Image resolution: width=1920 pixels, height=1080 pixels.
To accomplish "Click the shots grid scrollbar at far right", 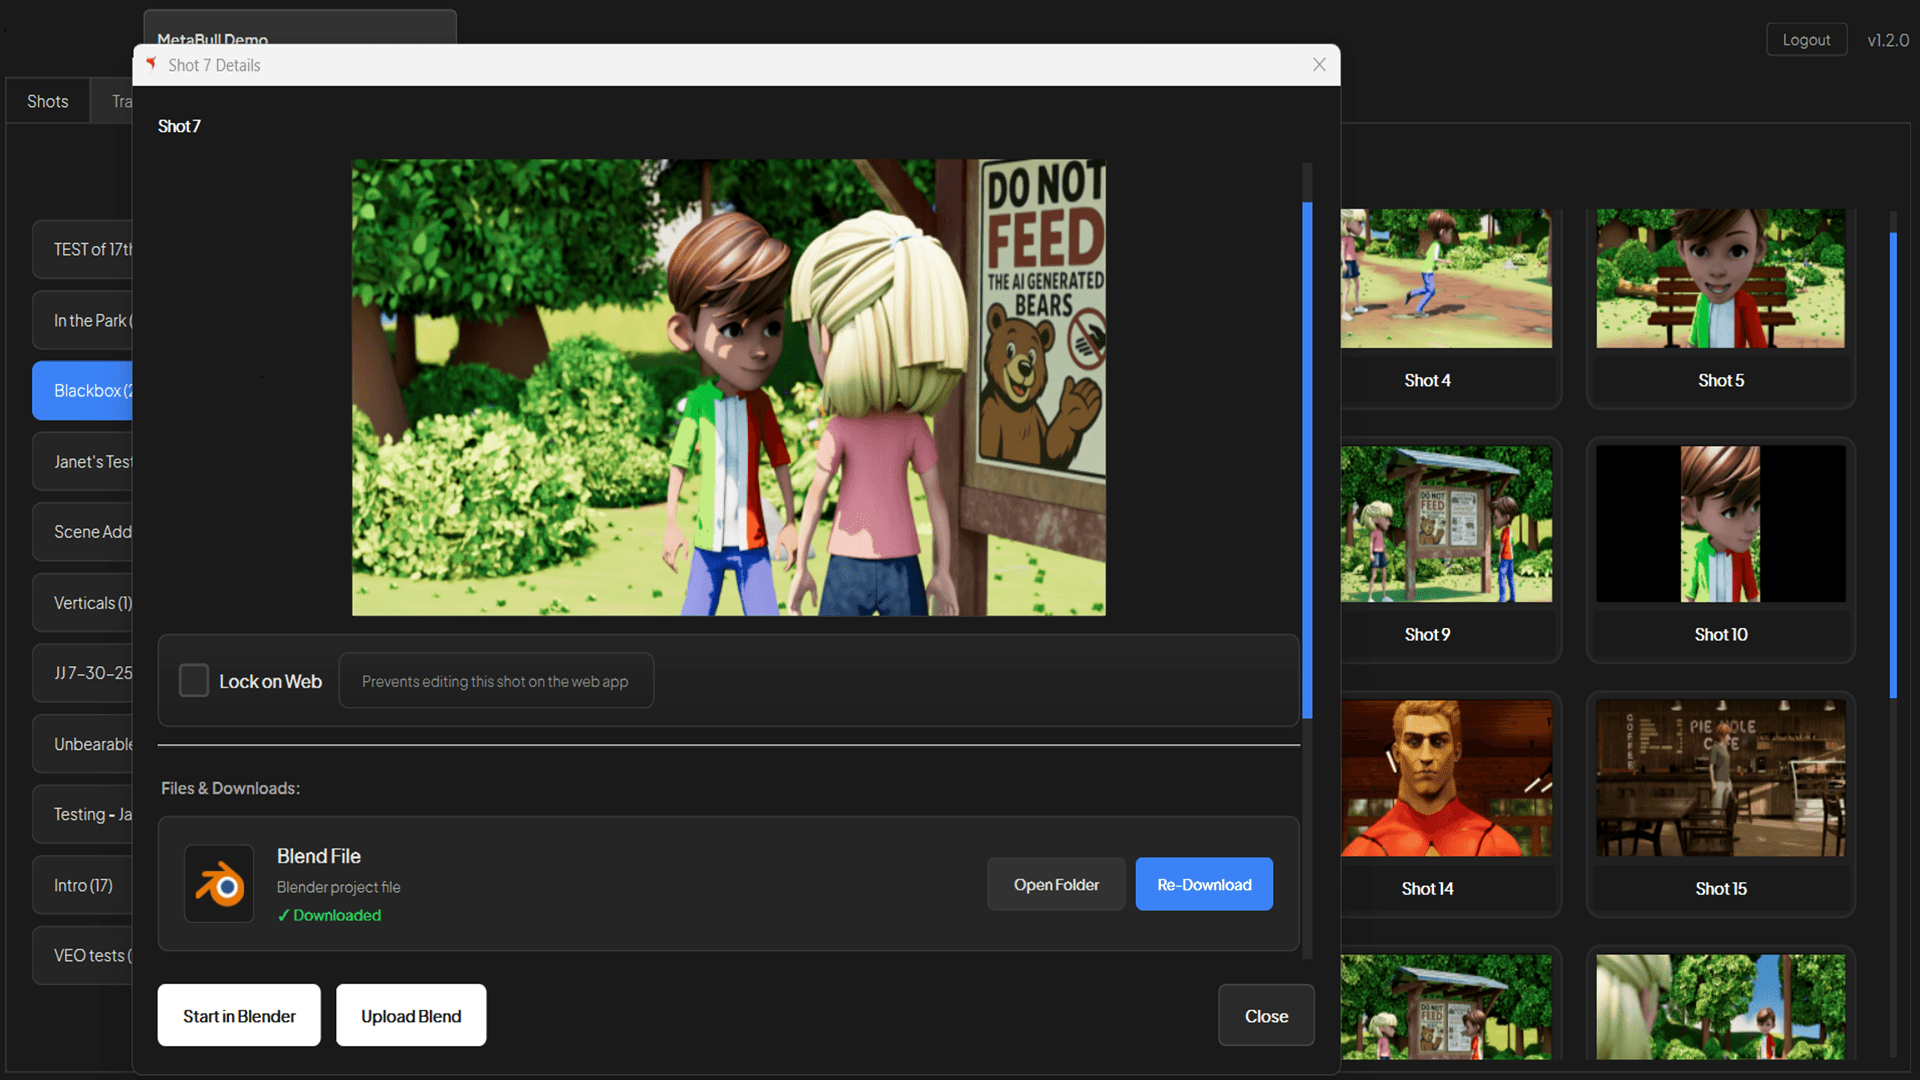I will pyautogui.click(x=1892, y=465).
